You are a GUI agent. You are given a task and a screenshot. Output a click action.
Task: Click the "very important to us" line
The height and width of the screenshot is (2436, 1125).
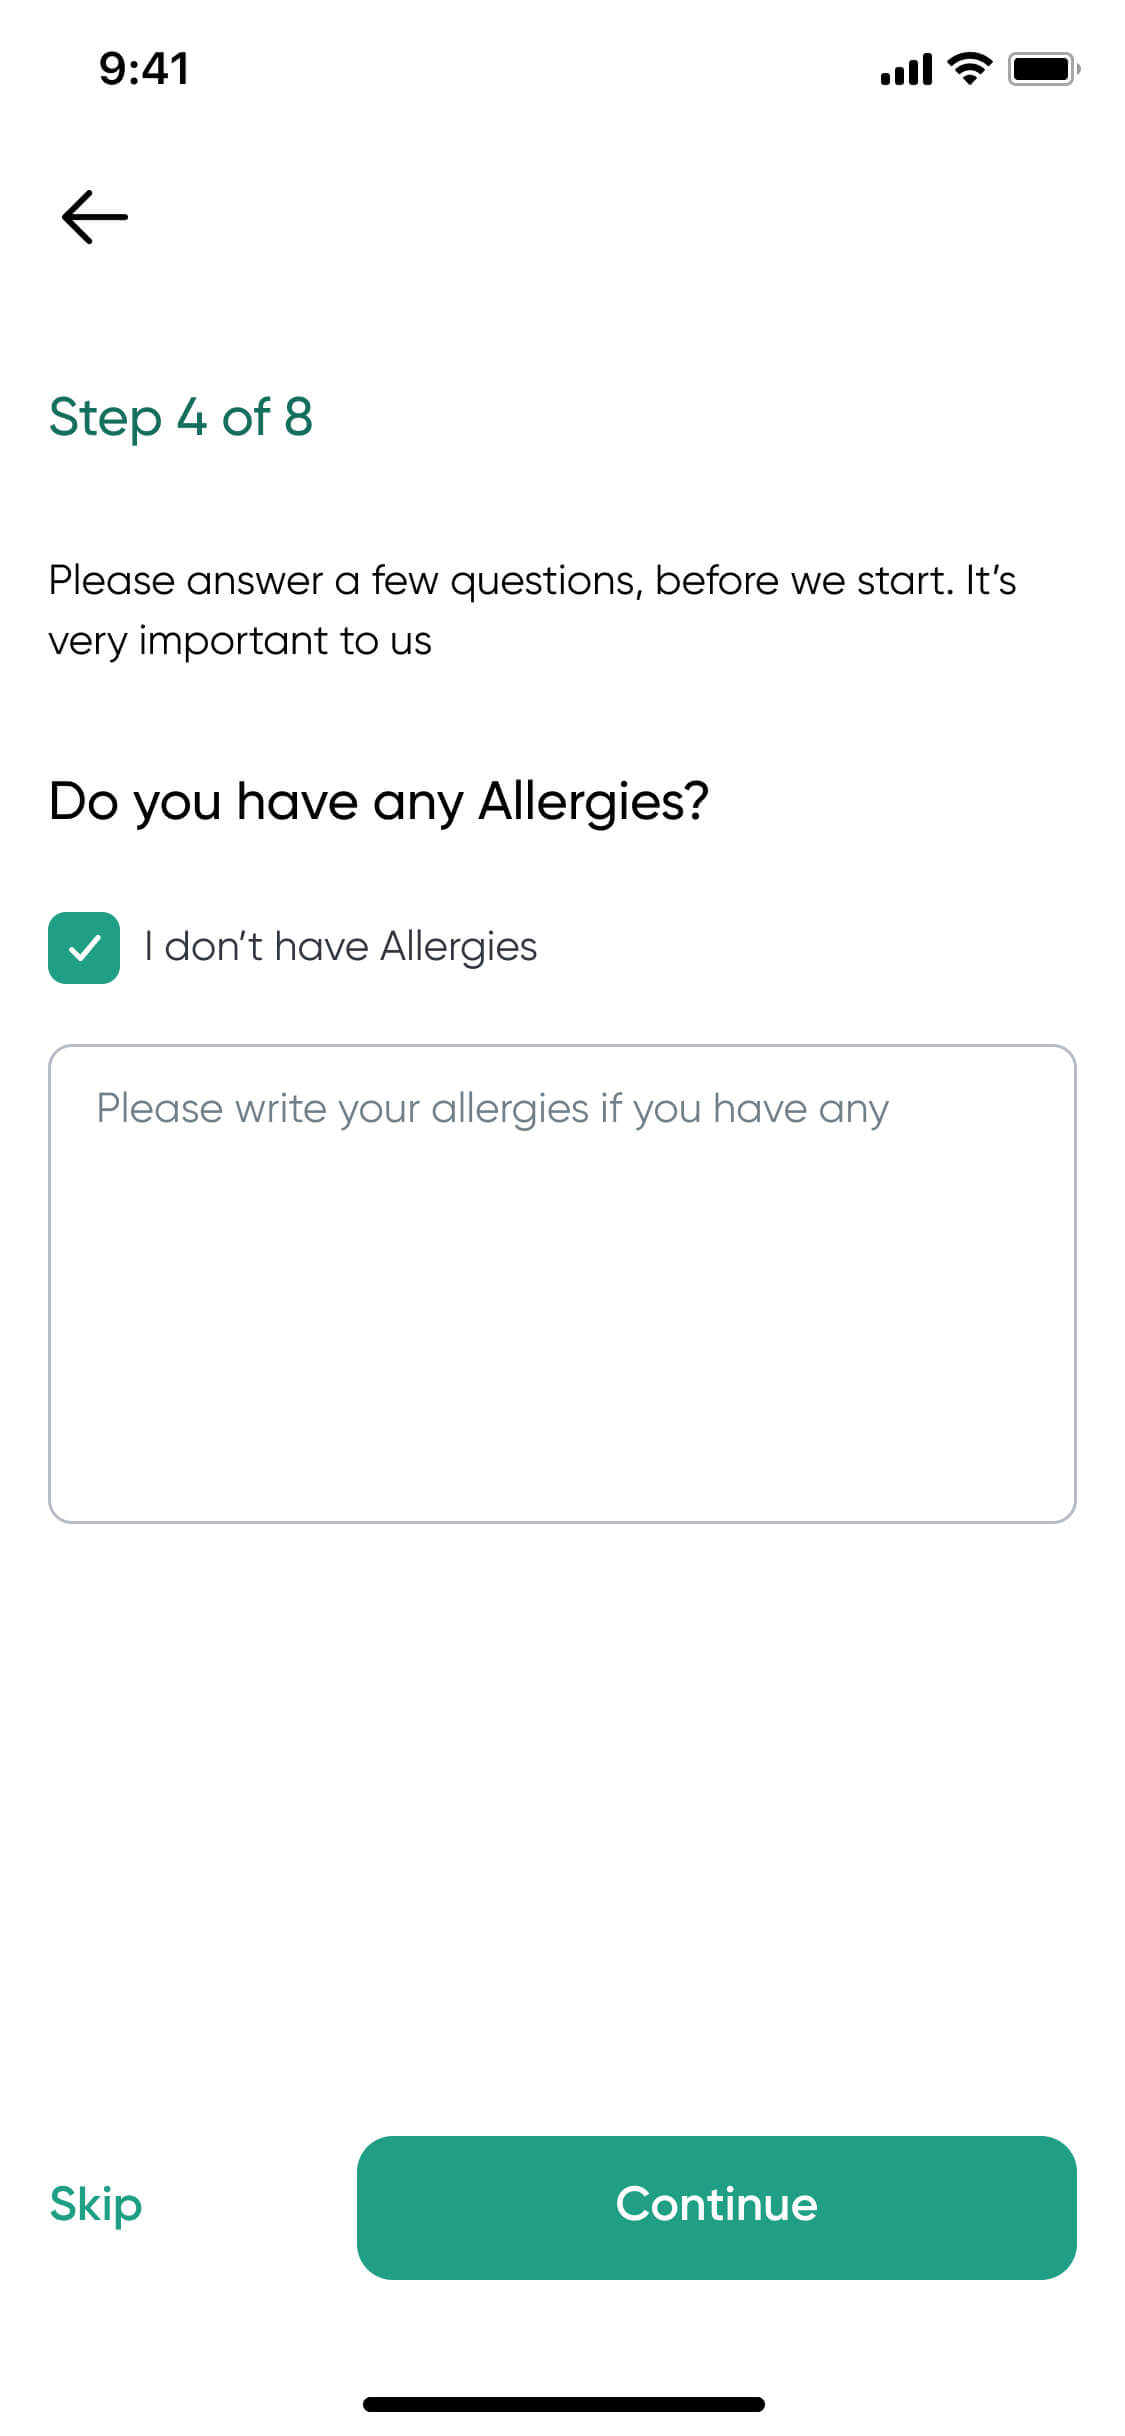(240, 641)
